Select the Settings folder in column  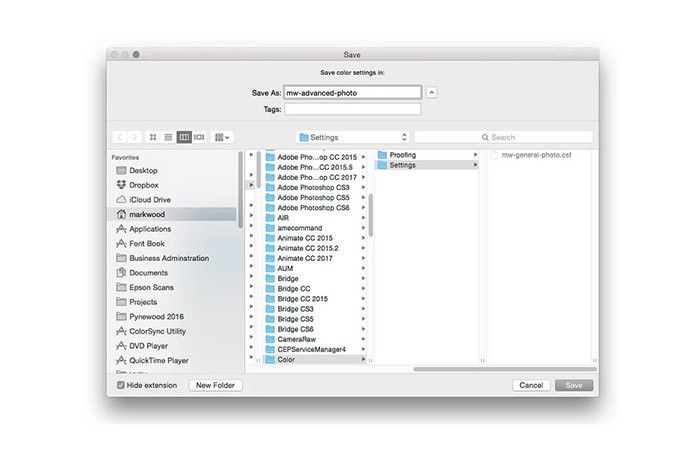(427, 165)
